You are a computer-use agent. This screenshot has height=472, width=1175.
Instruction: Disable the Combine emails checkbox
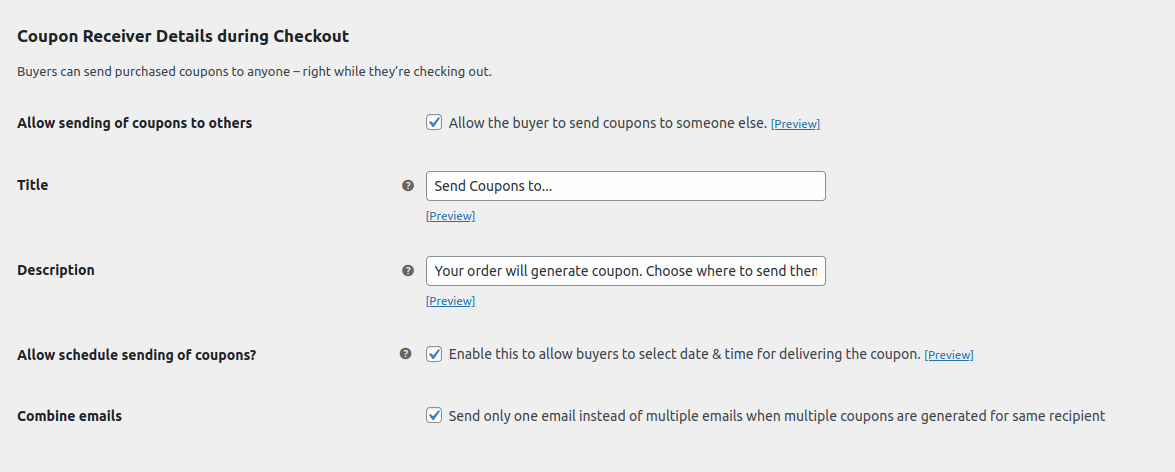point(434,415)
